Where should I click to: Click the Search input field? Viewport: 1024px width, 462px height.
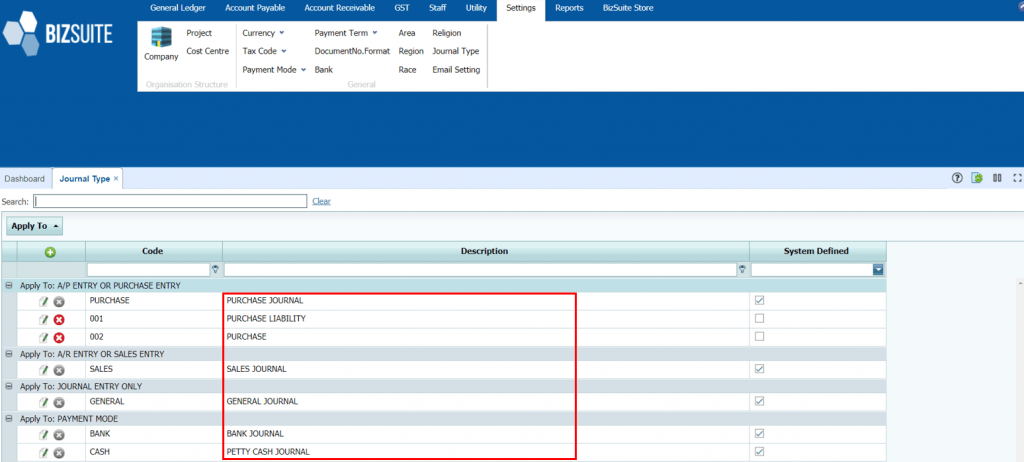click(170, 201)
